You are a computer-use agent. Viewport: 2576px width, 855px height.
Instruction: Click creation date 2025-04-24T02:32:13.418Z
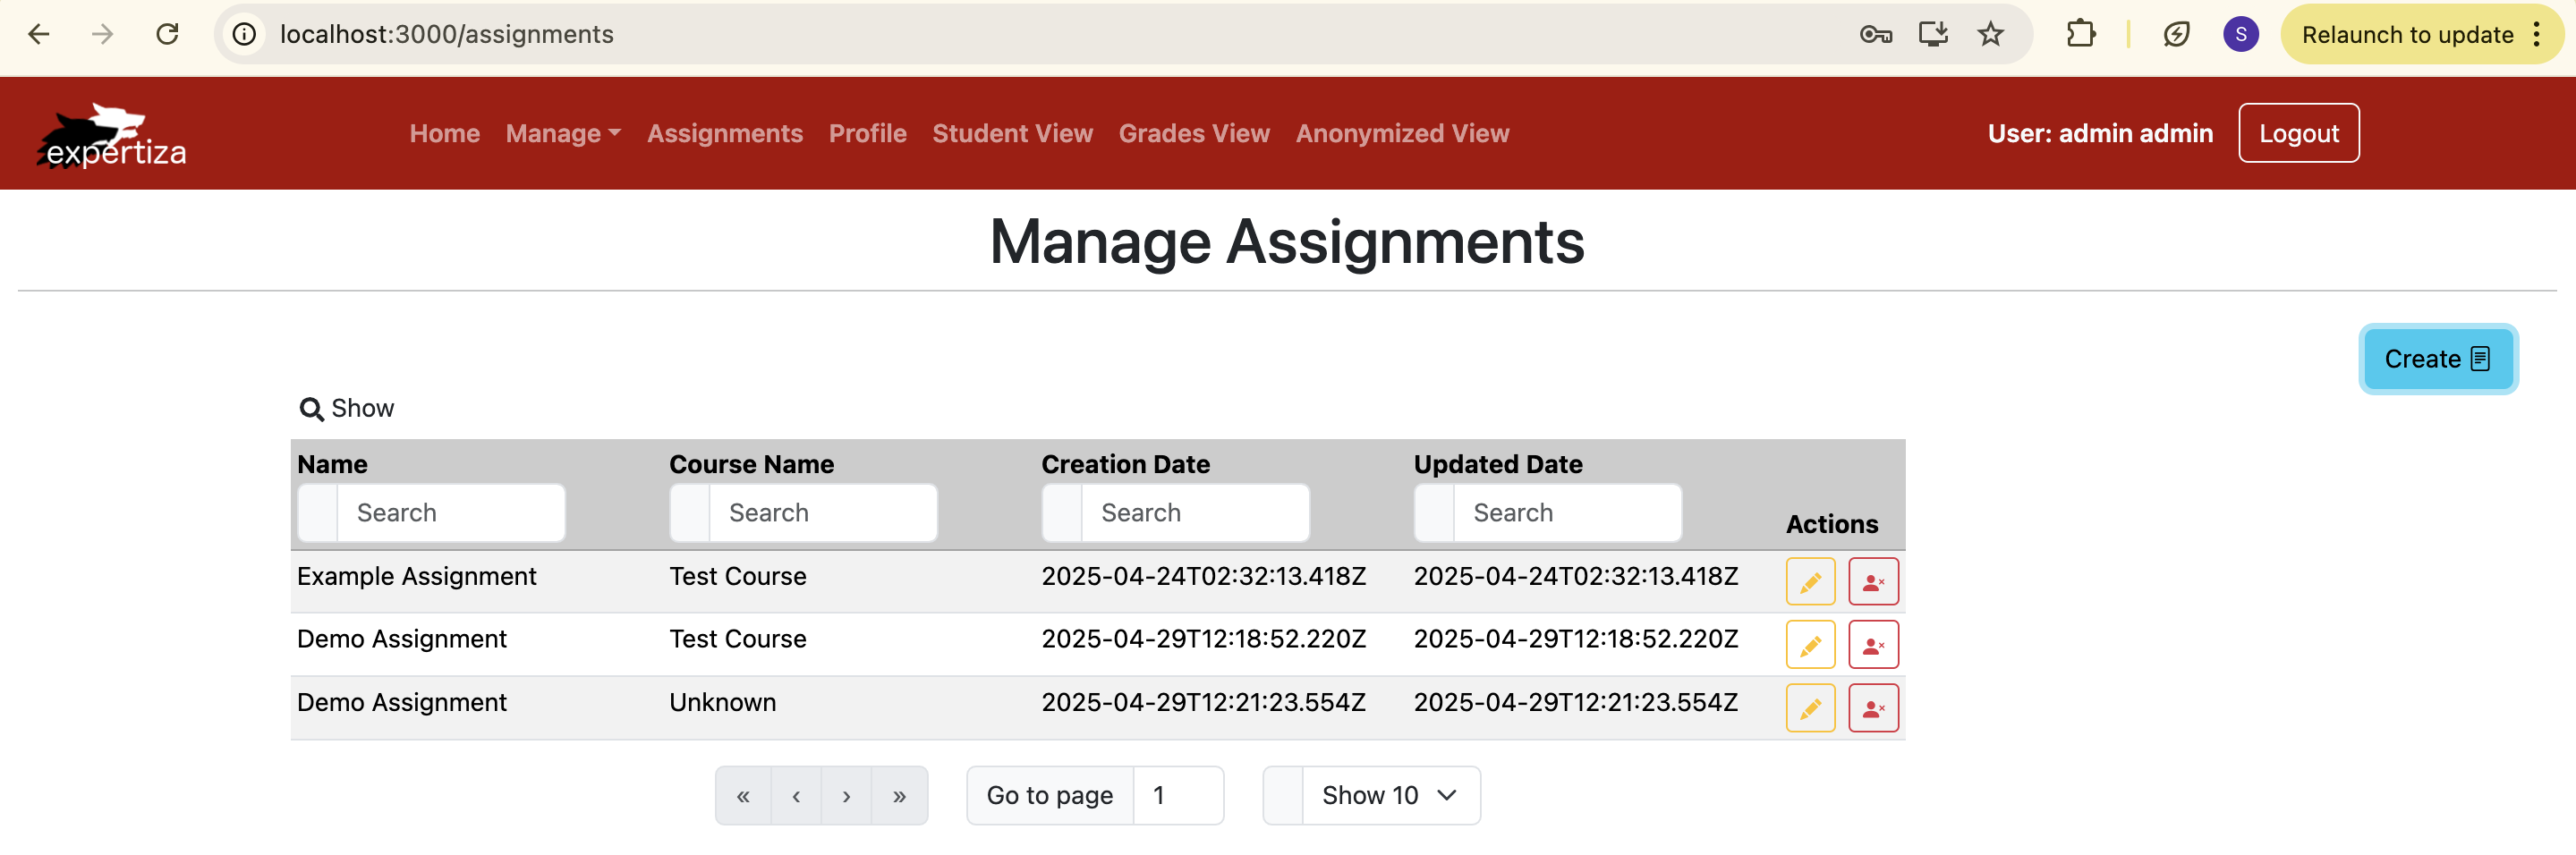click(1203, 577)
